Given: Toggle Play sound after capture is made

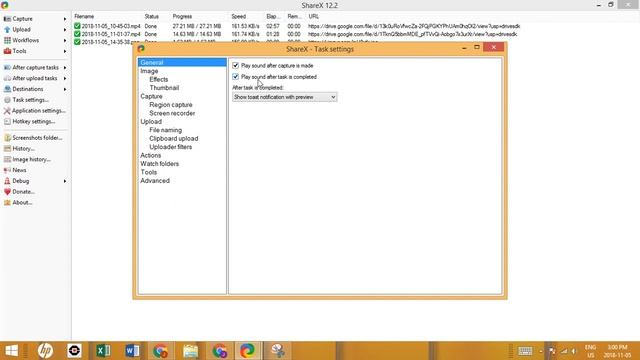Looking at the screenshot, I should pos(236,65).
